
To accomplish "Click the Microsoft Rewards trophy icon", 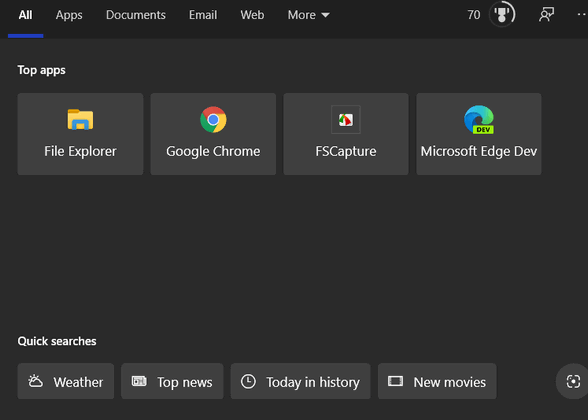I will [502, 15].
